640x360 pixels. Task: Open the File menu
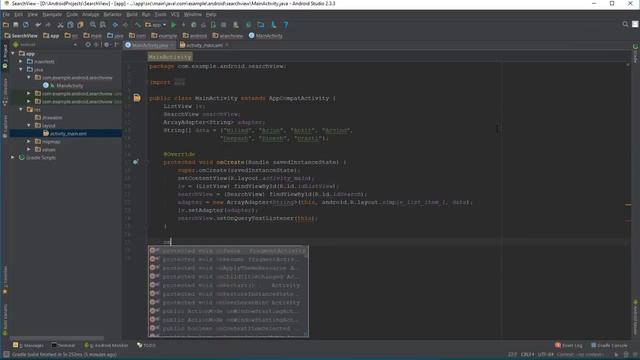(x=6, y=14)
